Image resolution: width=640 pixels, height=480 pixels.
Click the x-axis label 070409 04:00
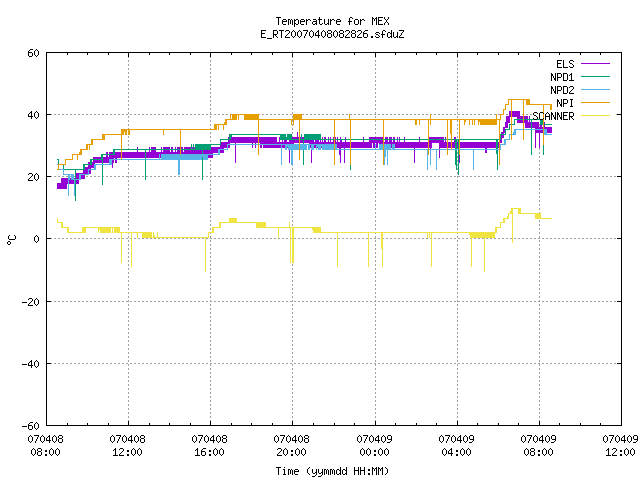pyautogui.click(x=457, y=446)
